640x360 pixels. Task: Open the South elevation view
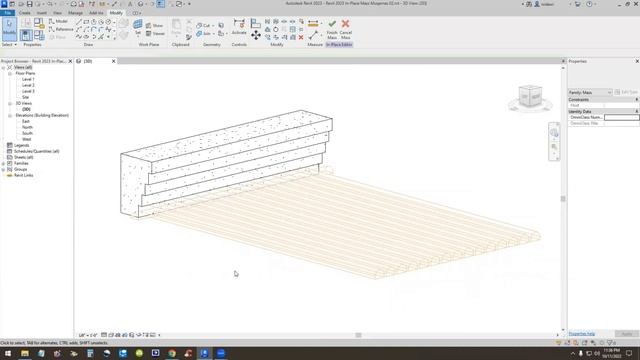coord(27,133)
